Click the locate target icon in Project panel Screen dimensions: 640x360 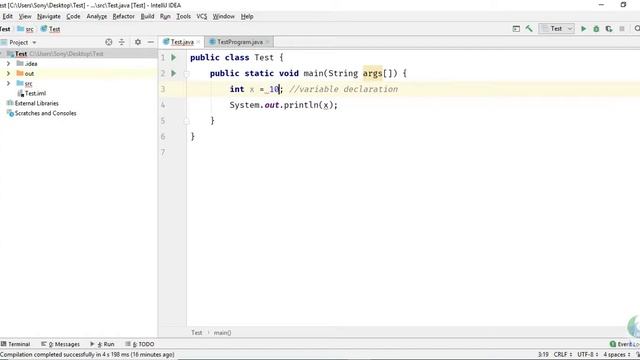109,42
